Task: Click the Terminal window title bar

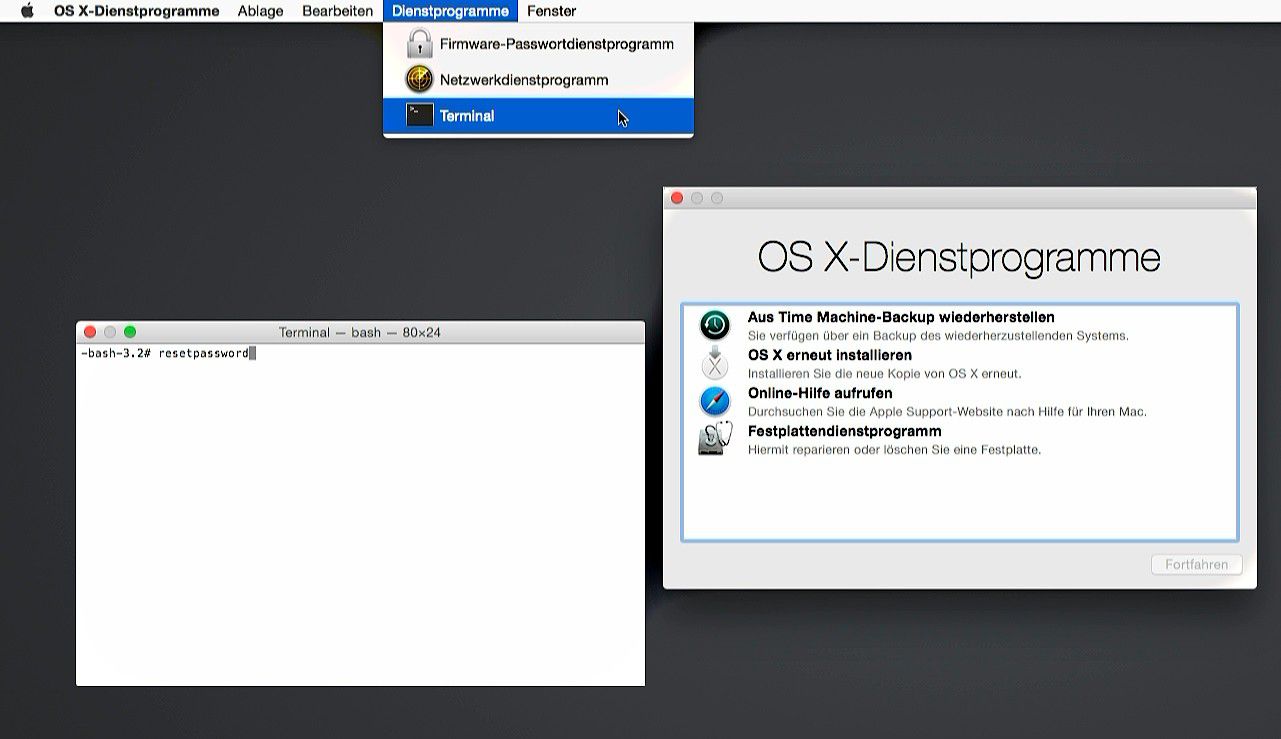Action: pos(360,332)
